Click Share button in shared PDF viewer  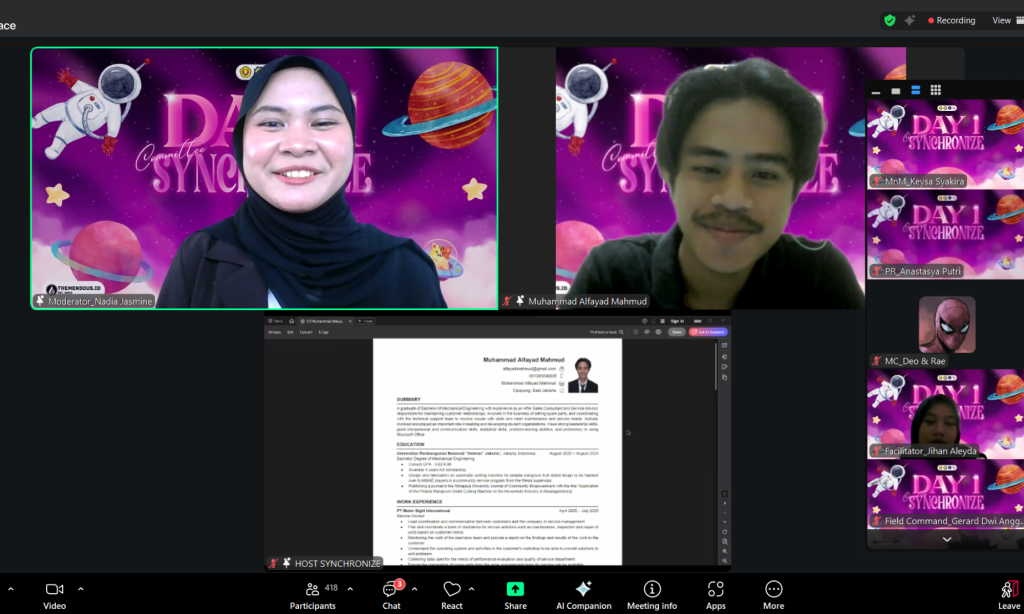coord(676,332)
